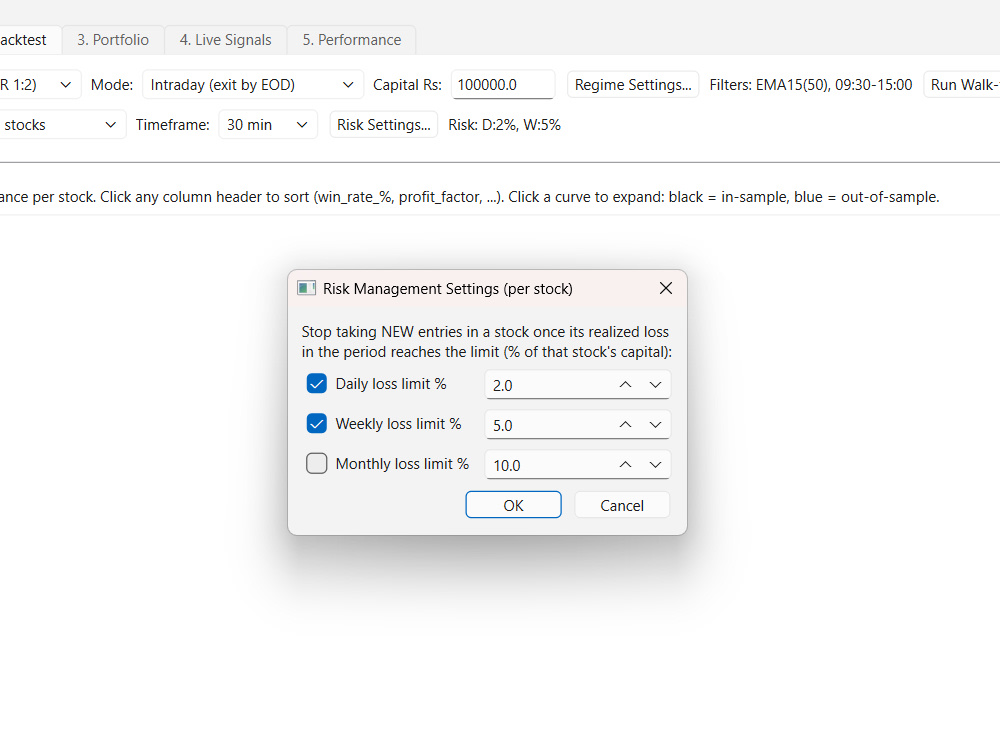
Task: Confirm risk settings with OK
Action: click(x=513, y=505)
